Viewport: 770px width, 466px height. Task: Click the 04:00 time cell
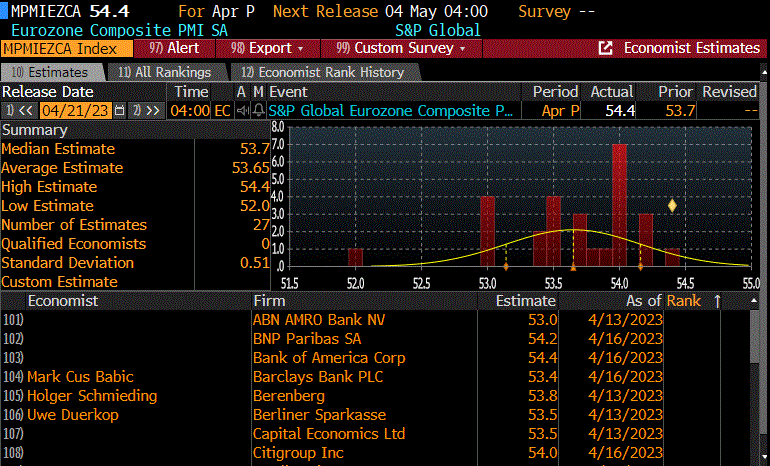(190, 111)
